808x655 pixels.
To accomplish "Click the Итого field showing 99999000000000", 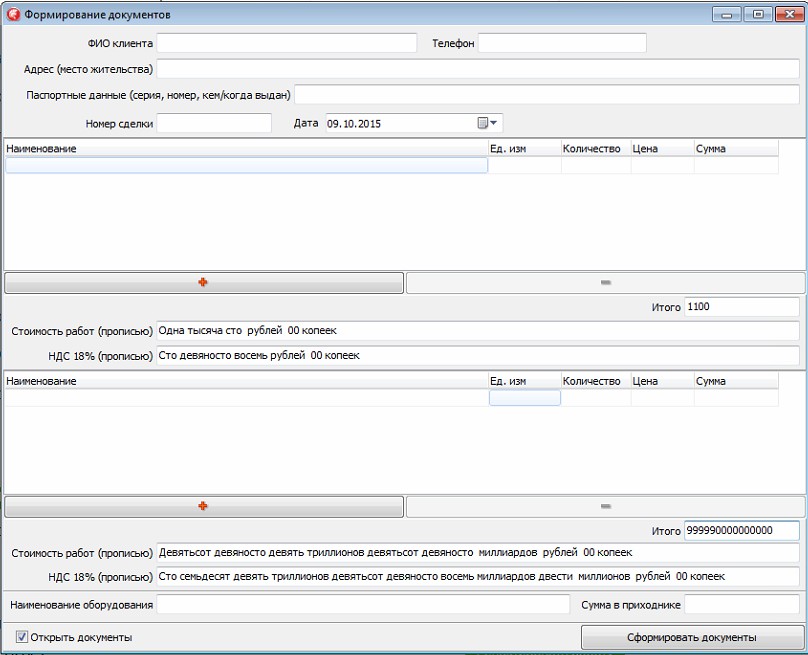I will click(x=742, y=530).
